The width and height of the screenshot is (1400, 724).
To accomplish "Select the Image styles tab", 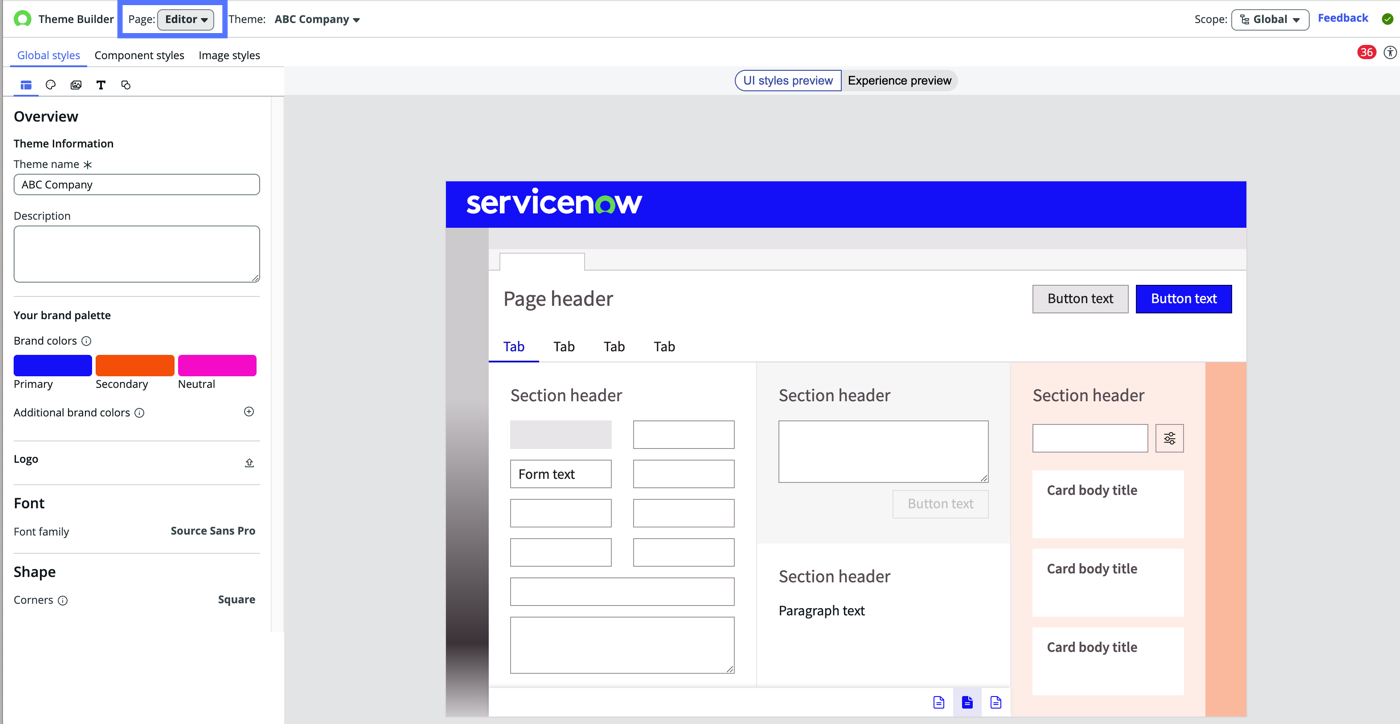I will 229,55.
